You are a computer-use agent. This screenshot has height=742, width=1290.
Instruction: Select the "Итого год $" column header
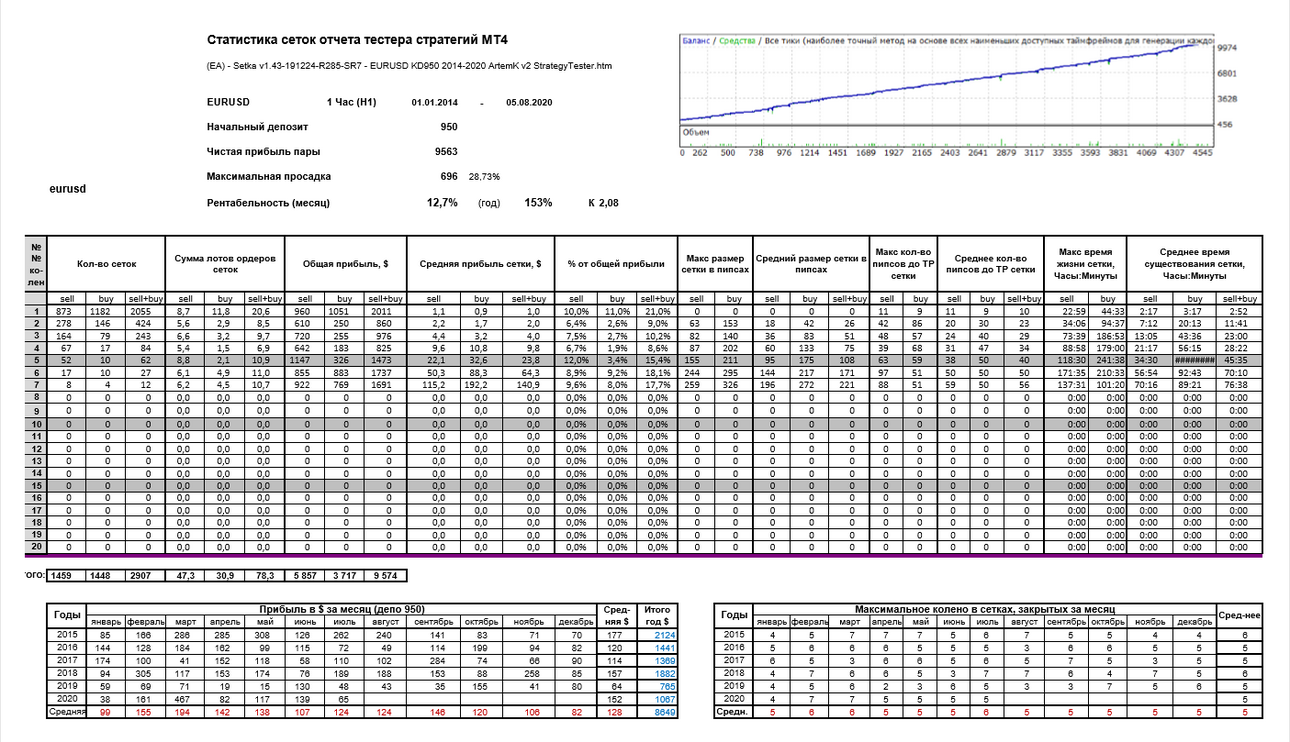pos(659,615)
